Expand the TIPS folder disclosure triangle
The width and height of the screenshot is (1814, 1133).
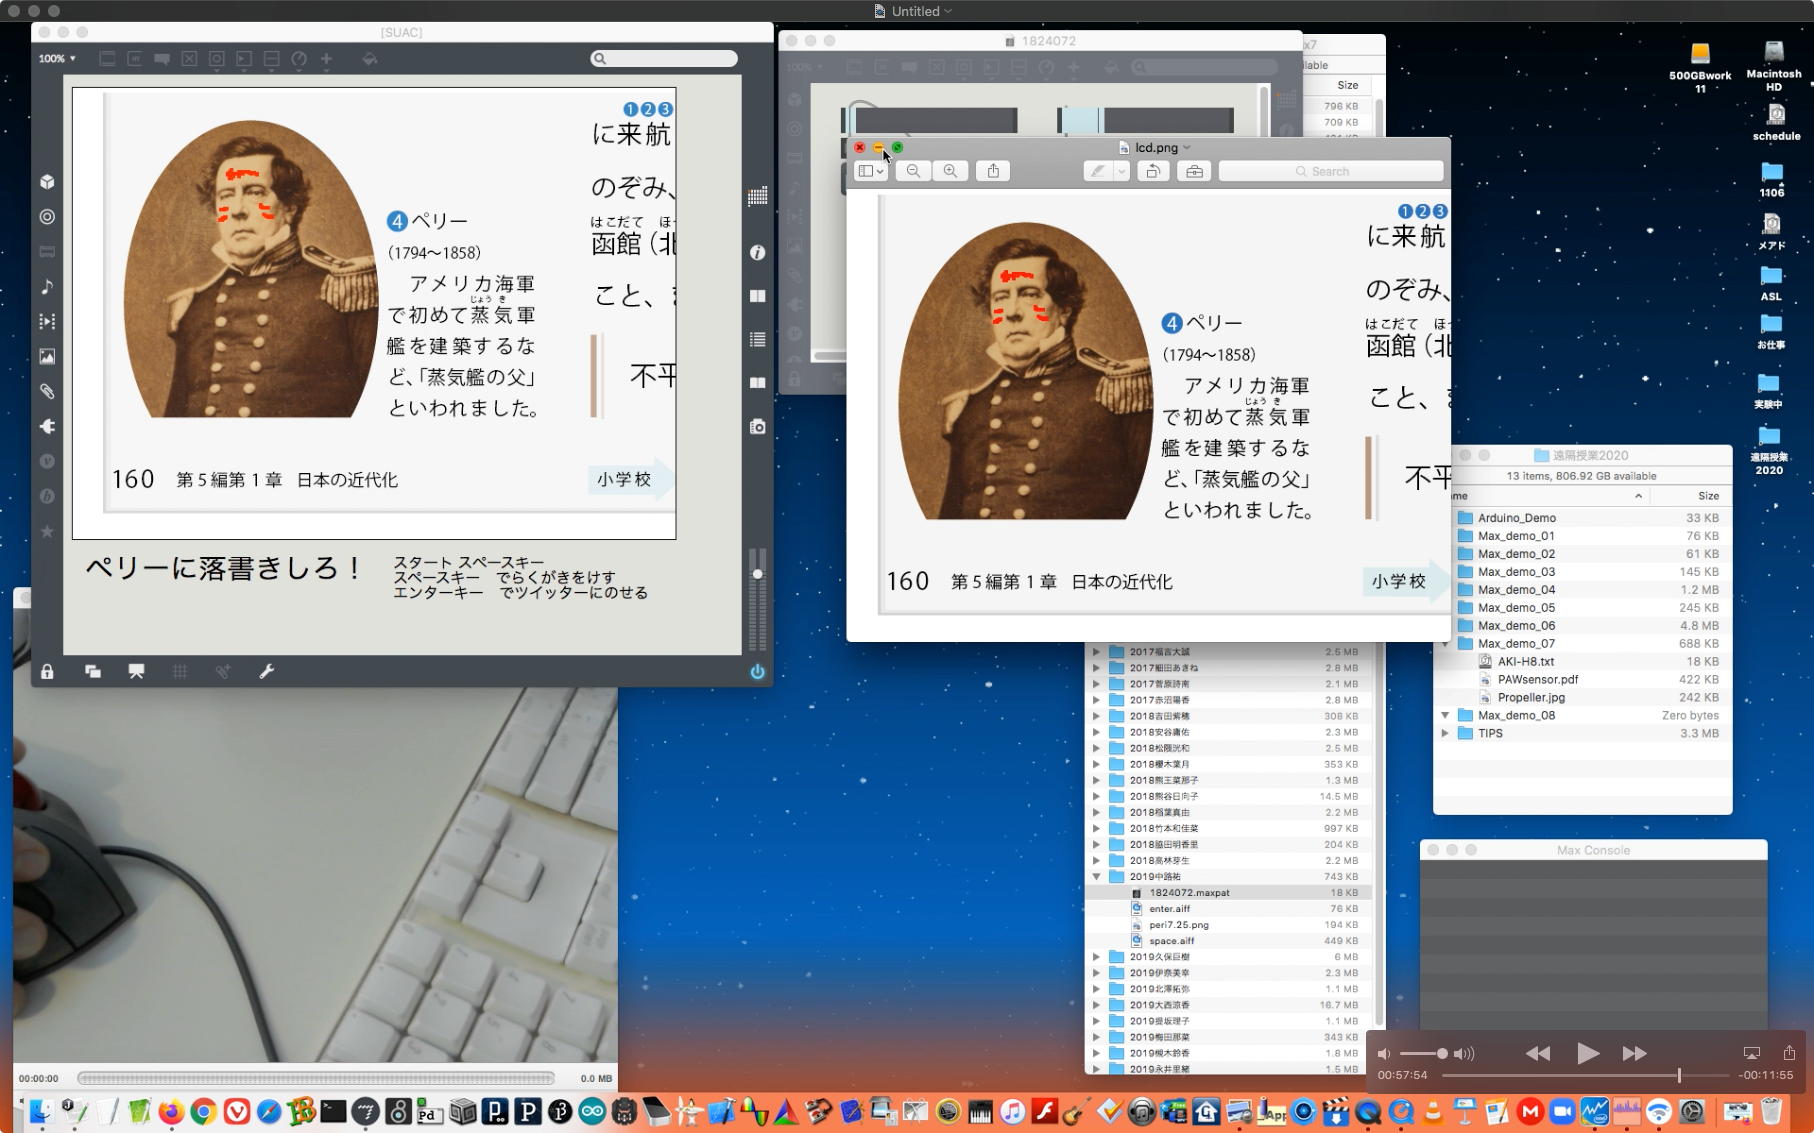pos(1445,734)
